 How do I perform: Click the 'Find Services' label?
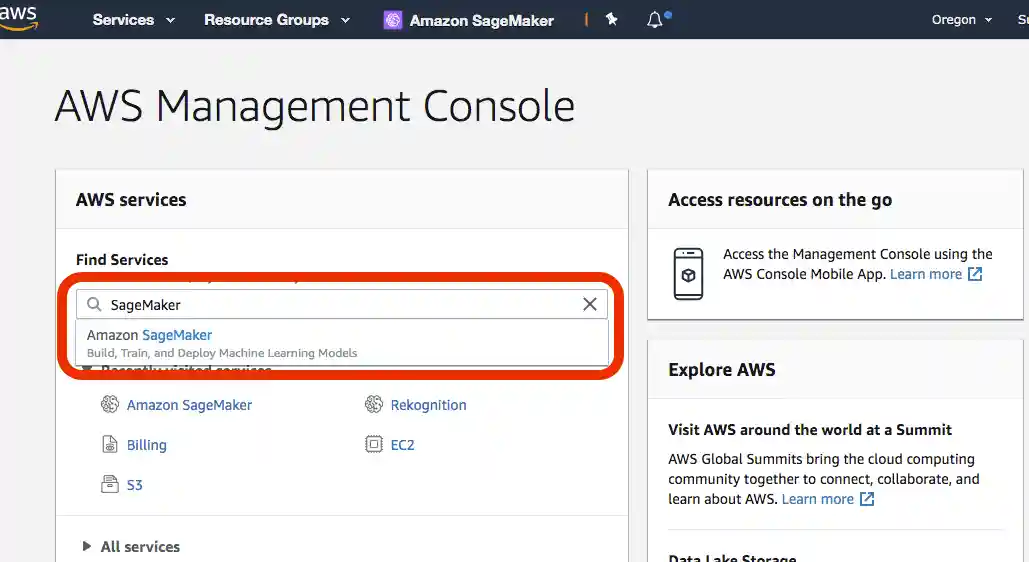[122, 260]
